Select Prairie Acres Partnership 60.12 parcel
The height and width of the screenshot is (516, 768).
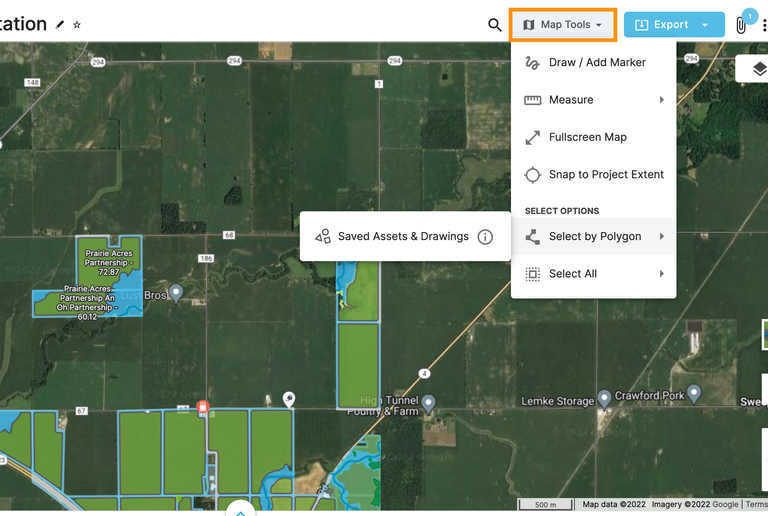click(87, 304)
